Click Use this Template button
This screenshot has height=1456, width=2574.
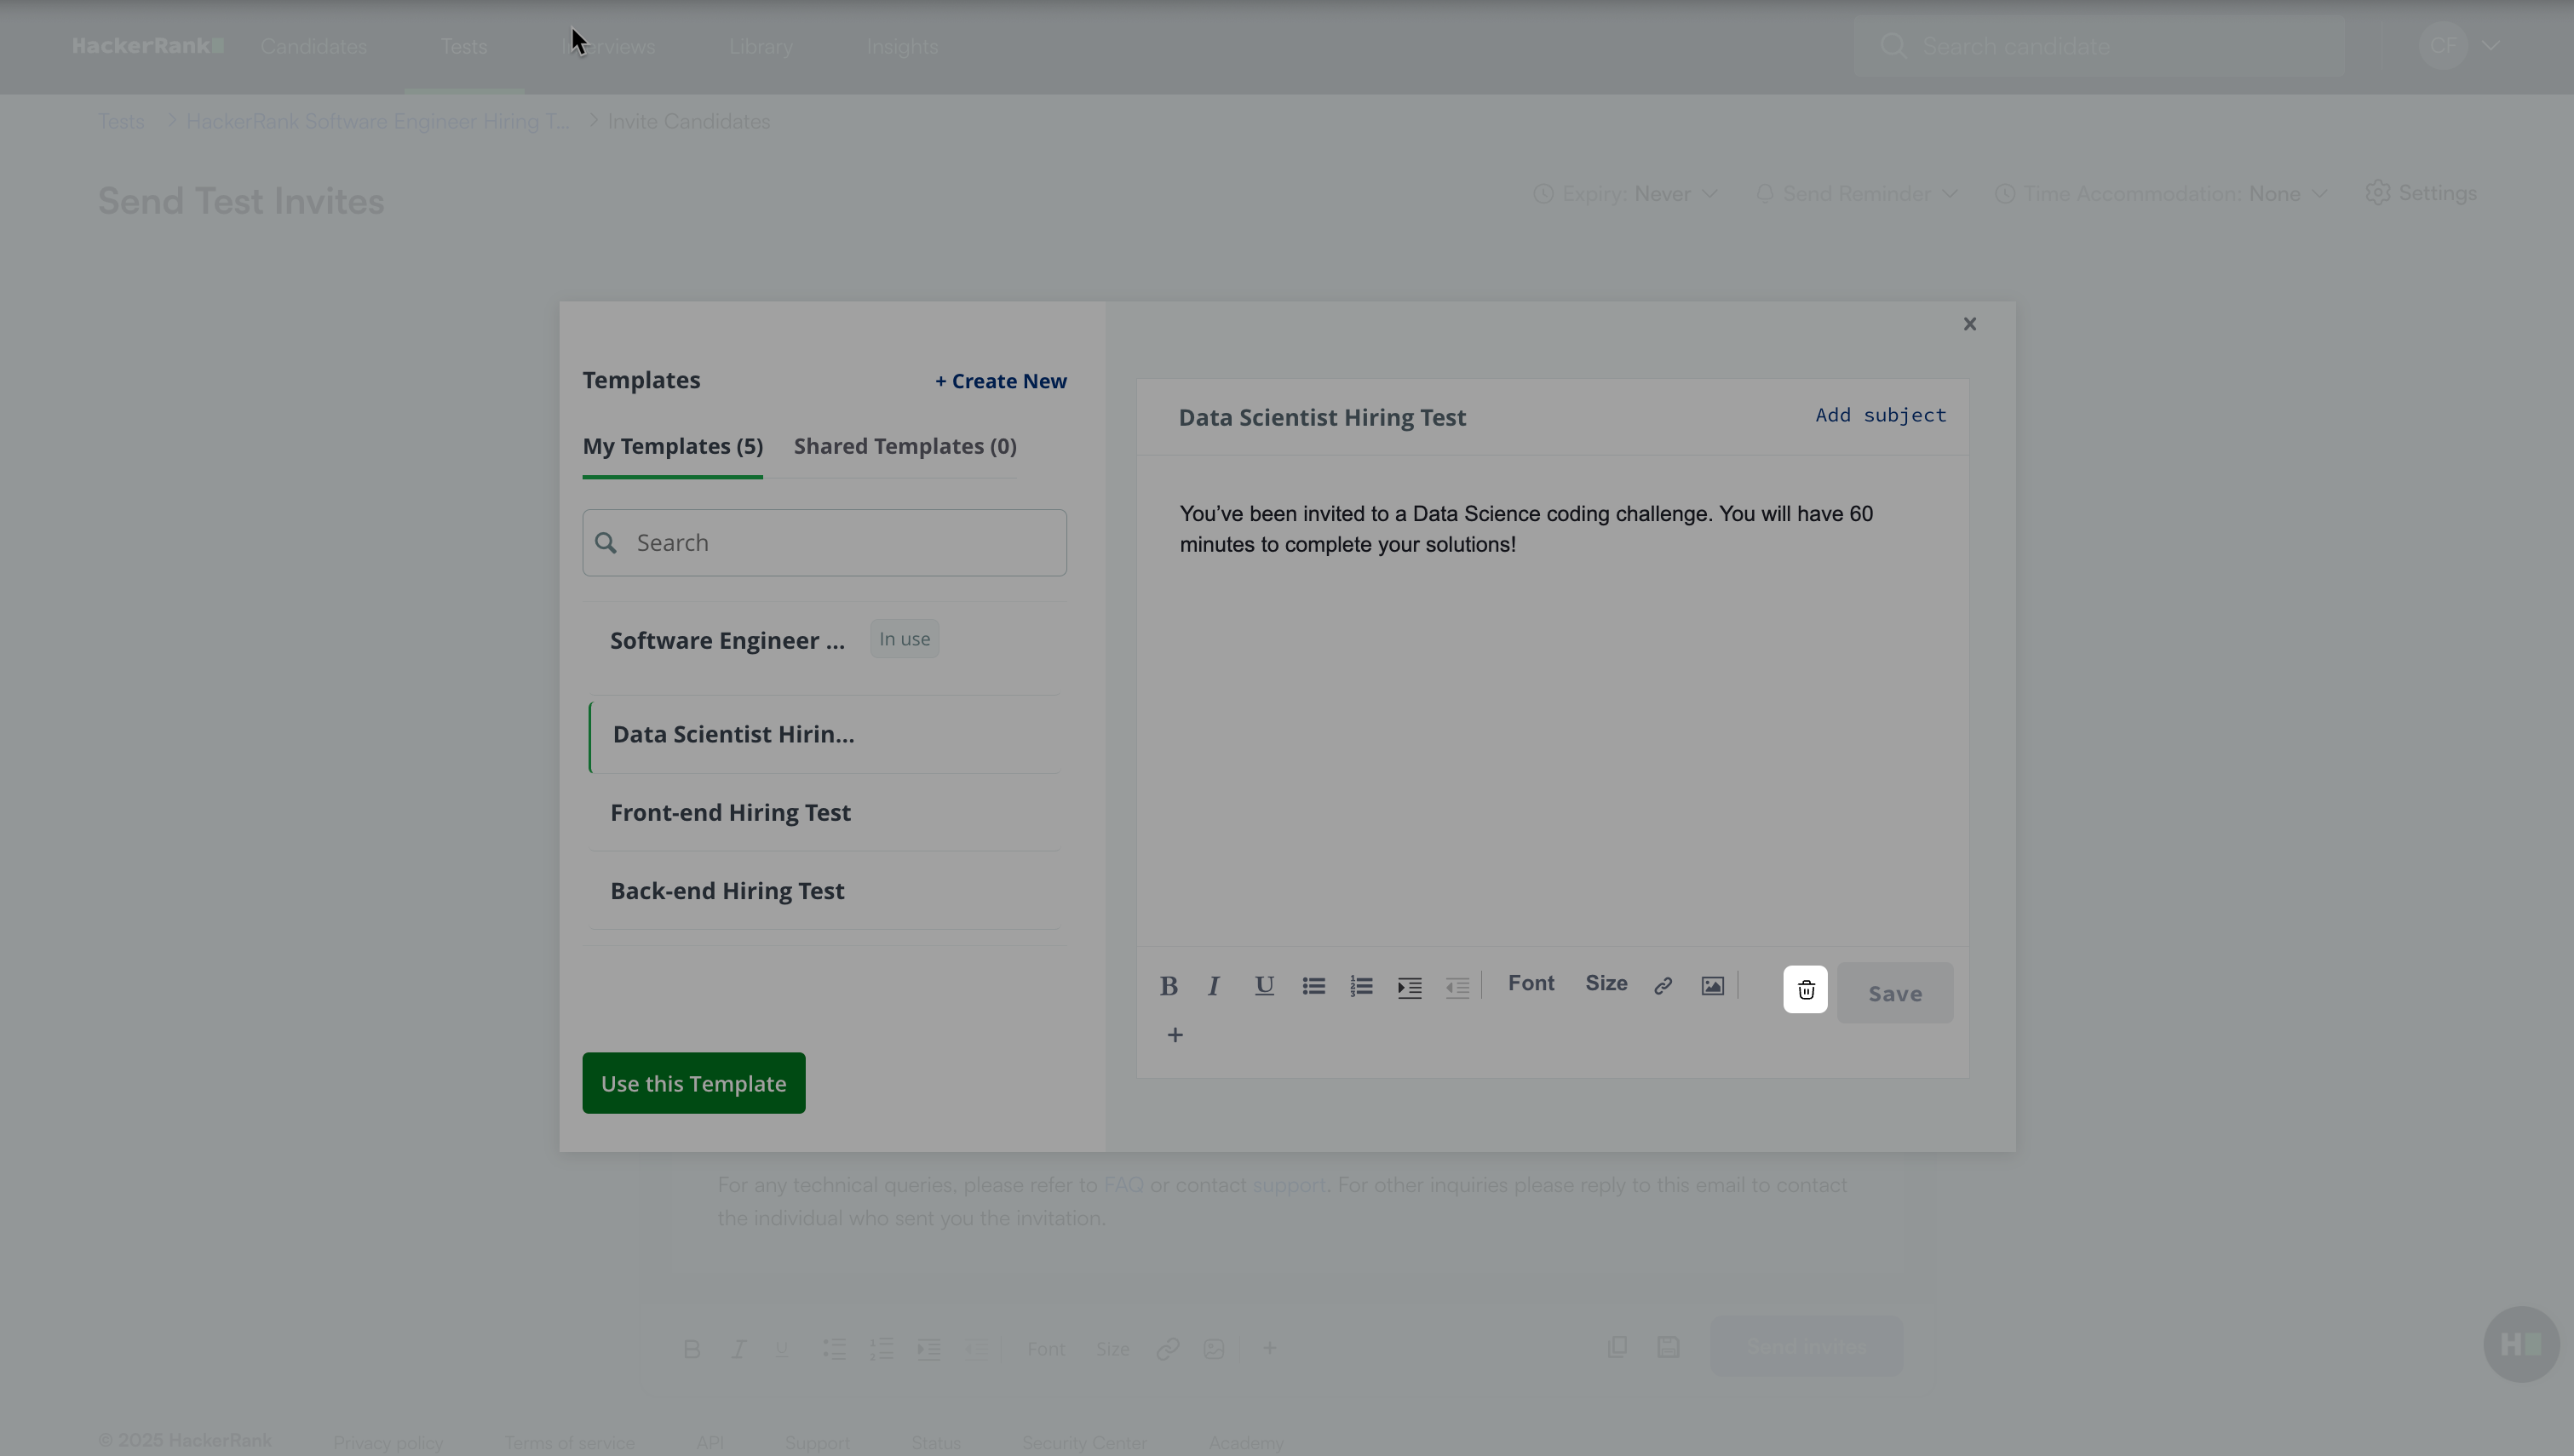pyautogui.click(x=693, y=1083)
